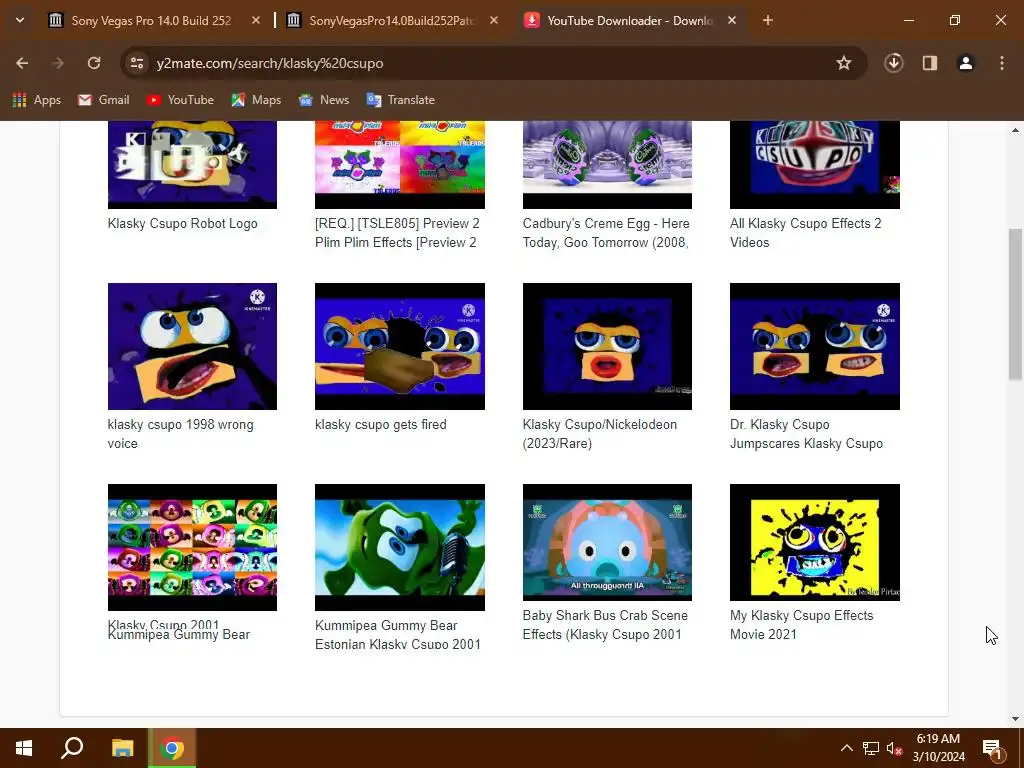Screen dimensions: 1024x768
Task: Open the notification center icon
Action: [993, 748]
